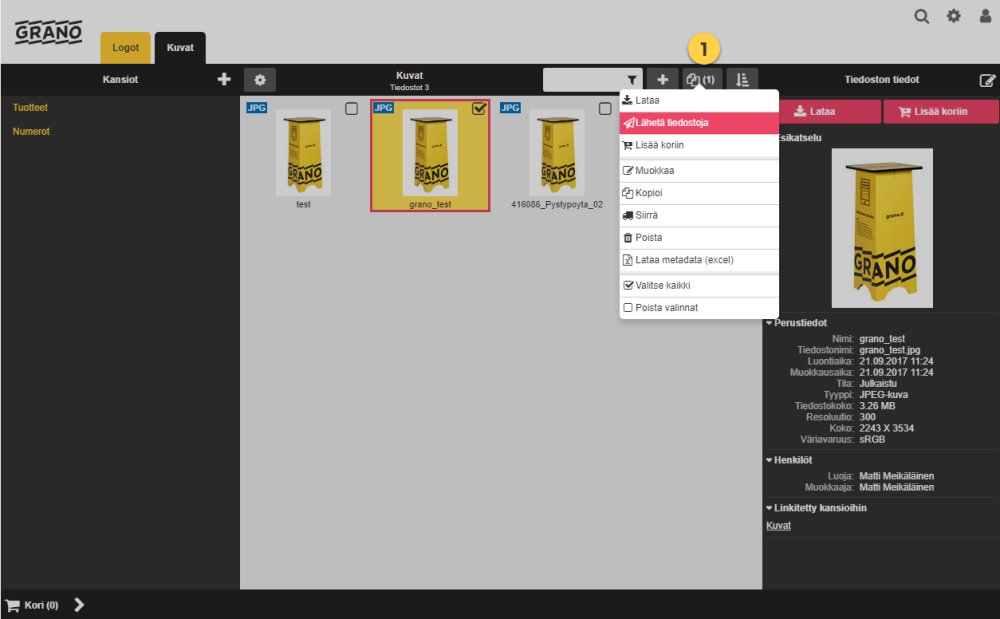Screen dimensions: 1000x619
Task: Click the Väriavaruus value sRGB
Action: (x=872, y=439)
